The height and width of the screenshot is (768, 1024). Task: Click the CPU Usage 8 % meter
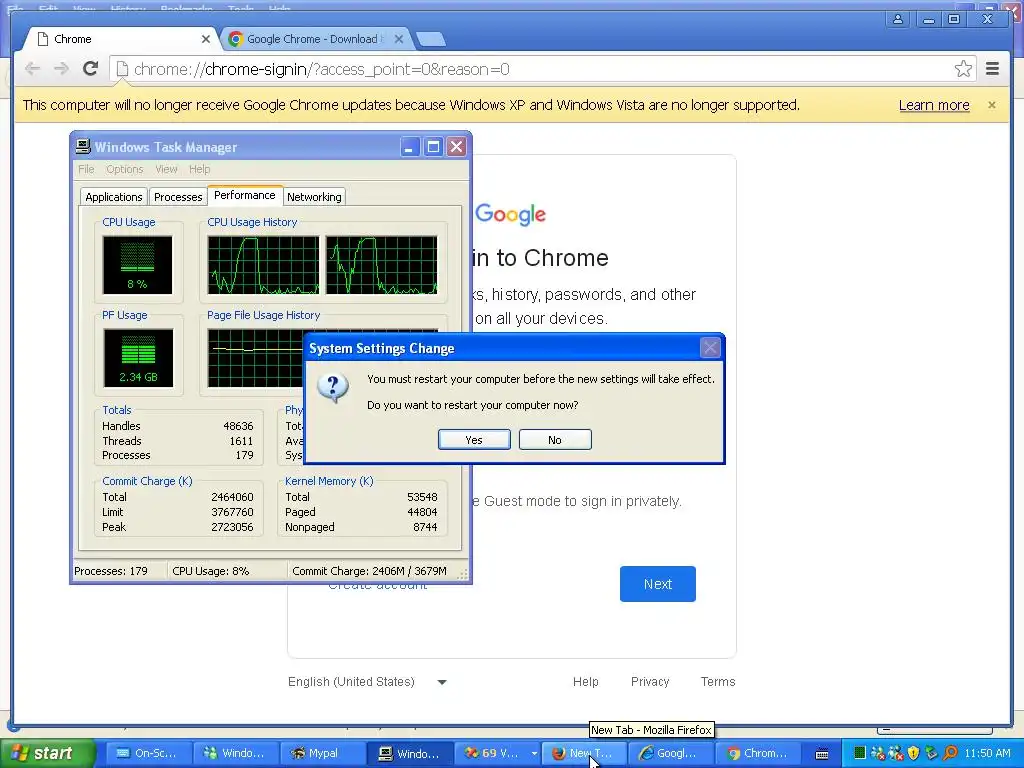(137, 264)
